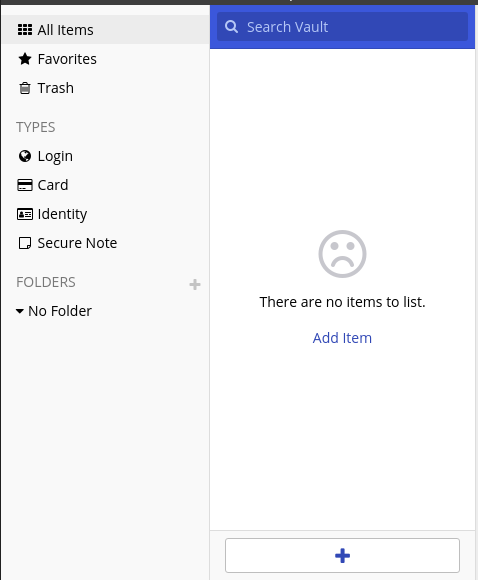This screenshot has height=580, width=478.
Task: Click the All Items grid icon
Action: pyautogui.click(x=25, y=30)
